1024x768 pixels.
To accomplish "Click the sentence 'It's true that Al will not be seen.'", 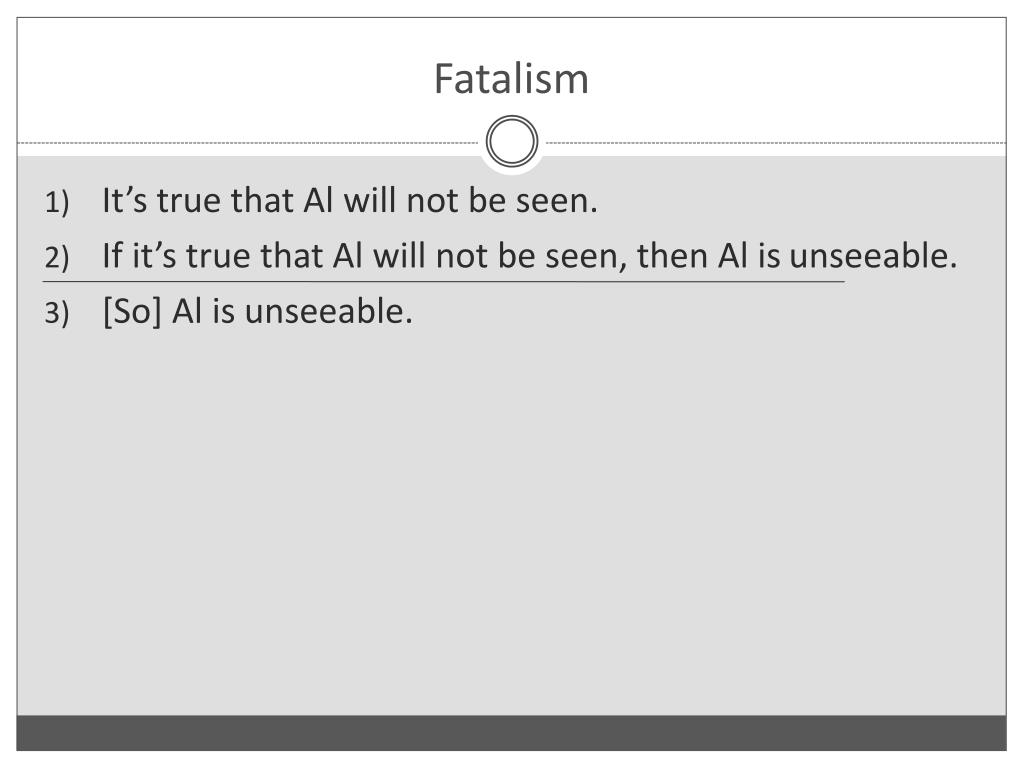I will point(350,200).
